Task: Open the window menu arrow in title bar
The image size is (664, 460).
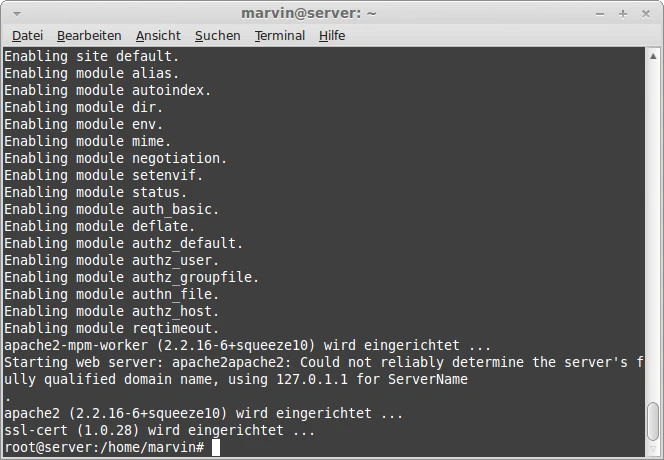Action: (17, 14)
